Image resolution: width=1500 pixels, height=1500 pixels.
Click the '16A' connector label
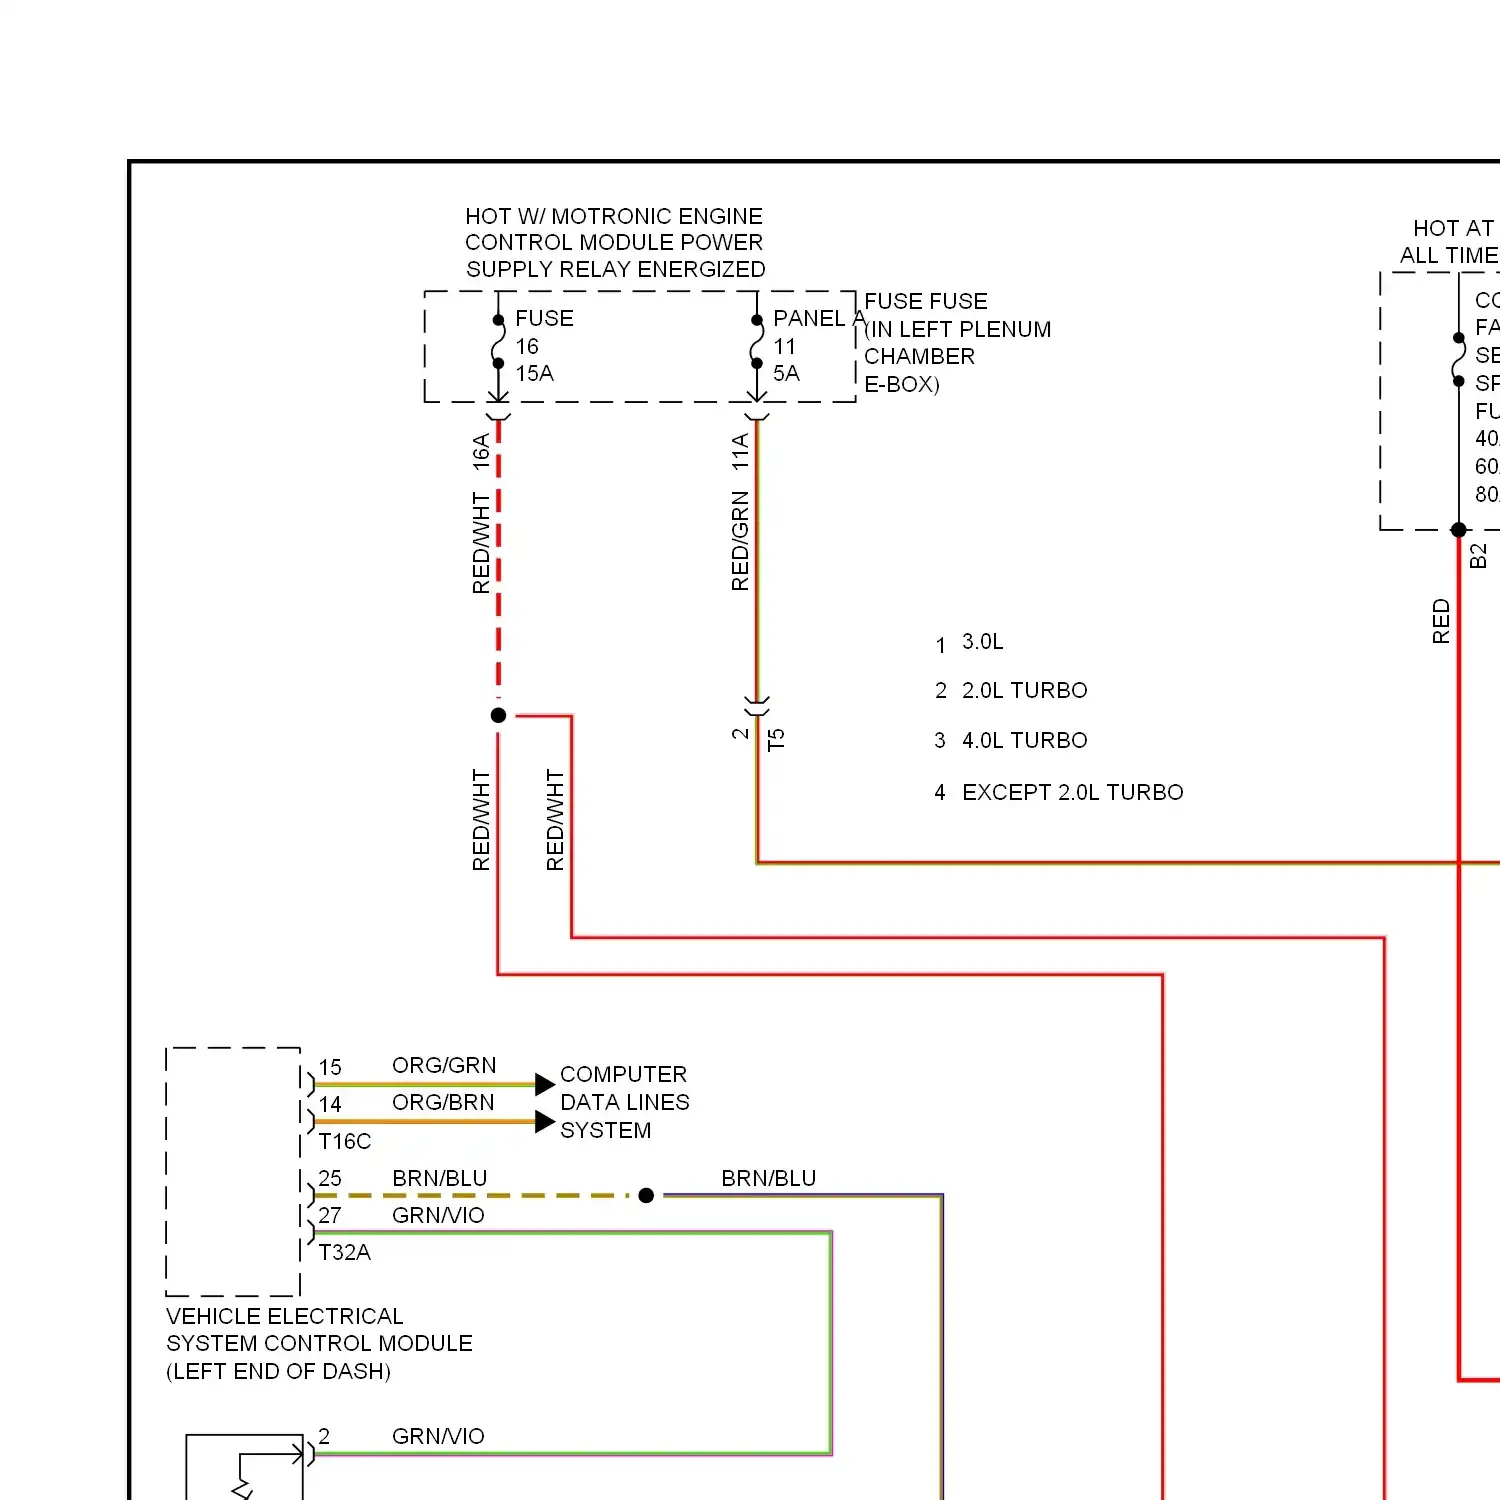click(x=482, y=452)
